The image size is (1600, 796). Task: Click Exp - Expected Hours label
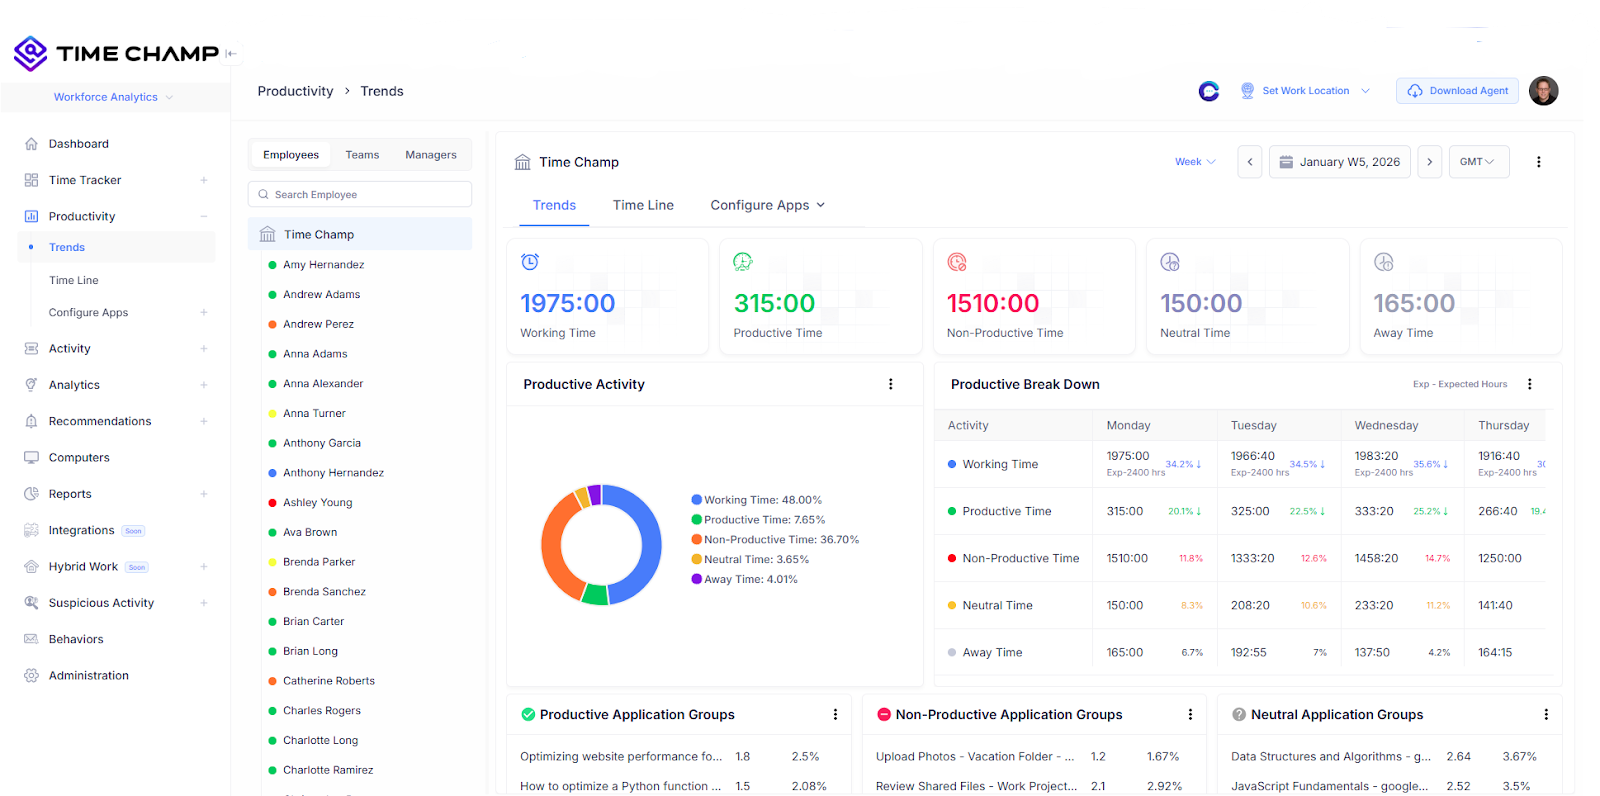tap(1459, 384)
